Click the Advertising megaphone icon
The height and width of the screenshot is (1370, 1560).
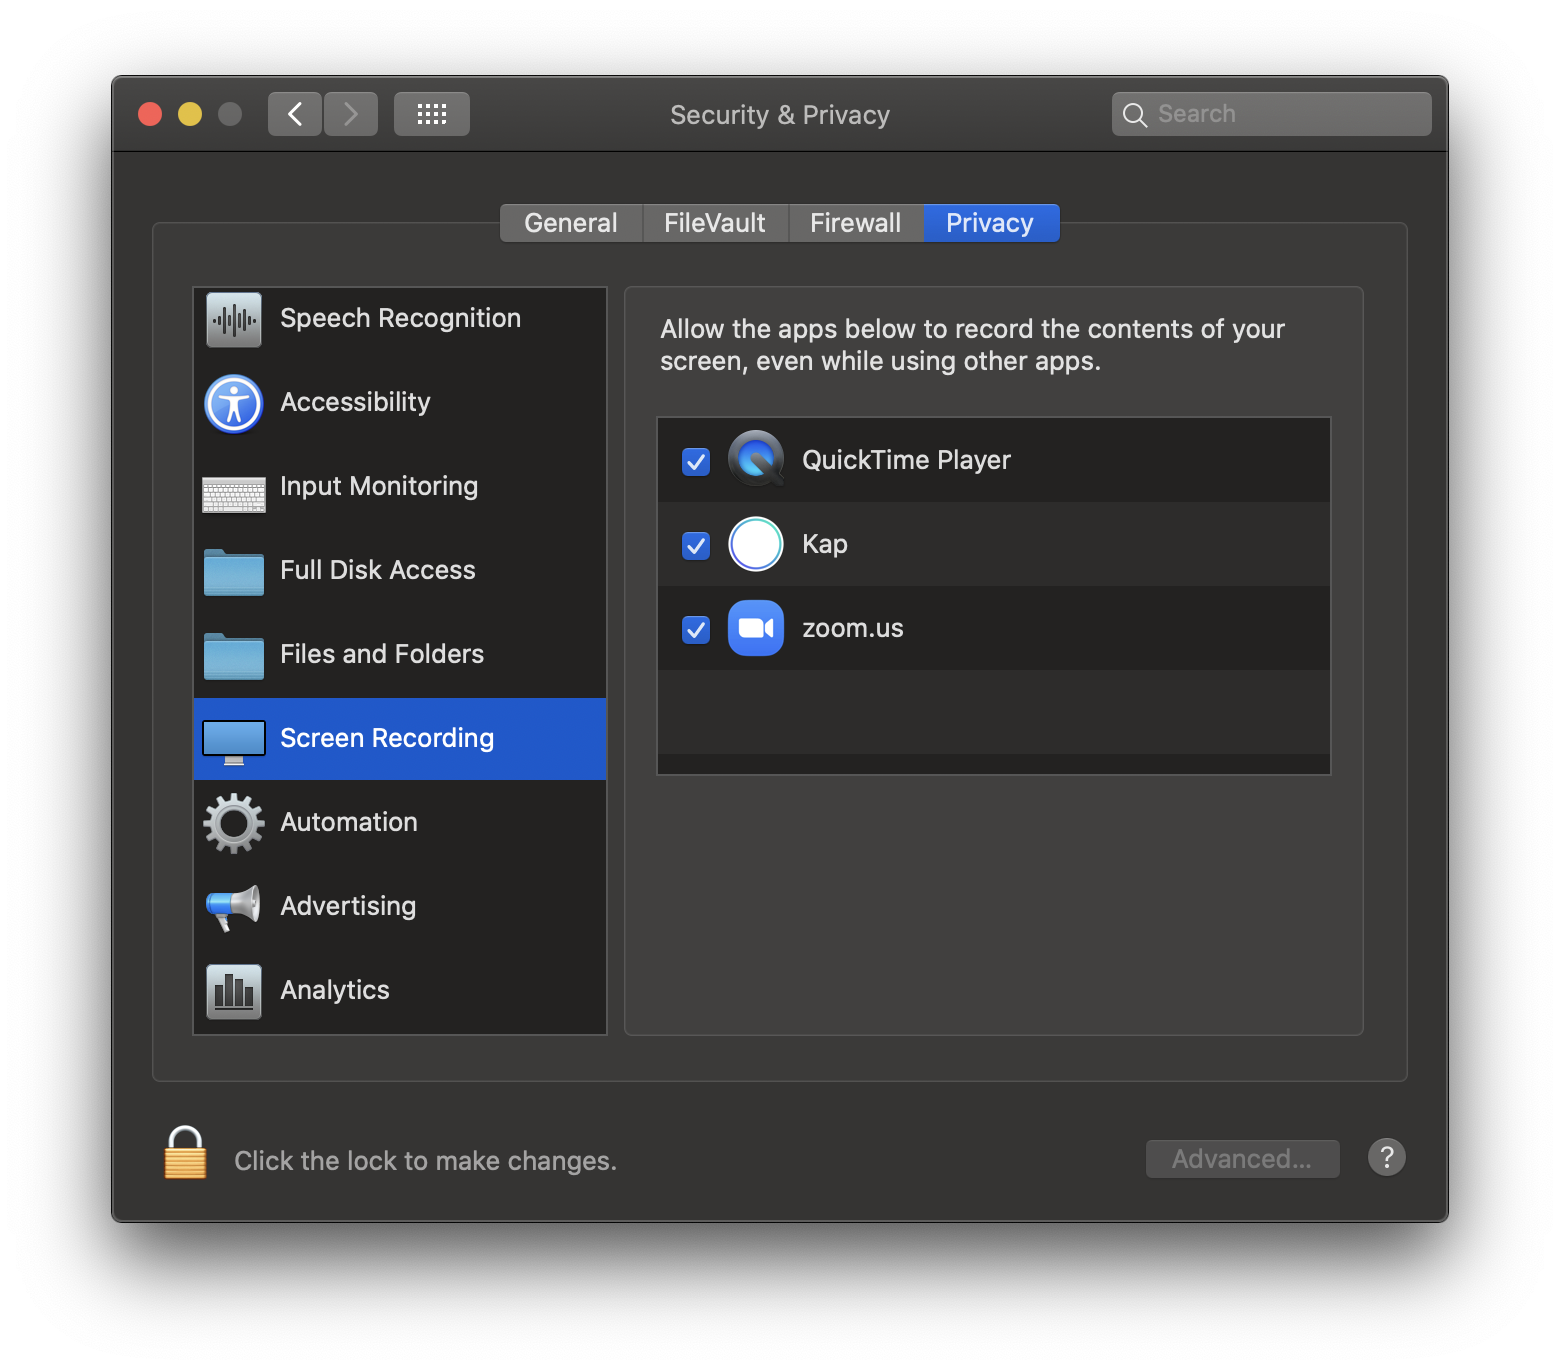click(x=234, y=907)
